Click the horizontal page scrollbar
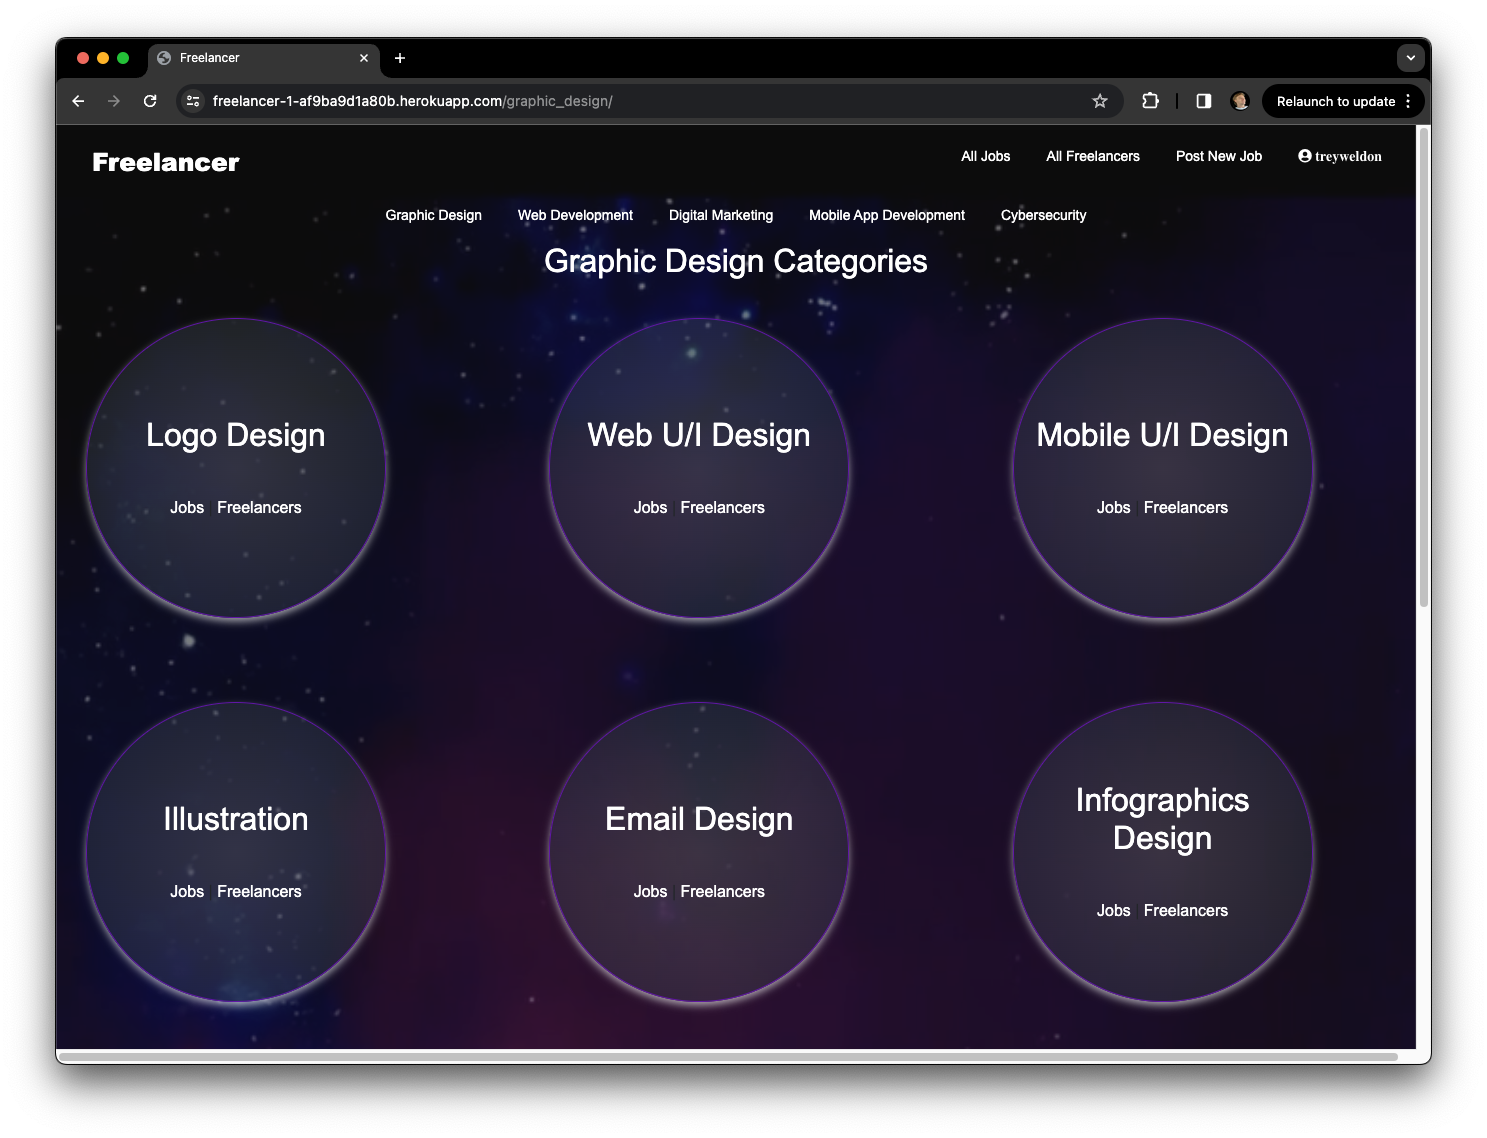1487x1138 pixels. pos(728,1056)
